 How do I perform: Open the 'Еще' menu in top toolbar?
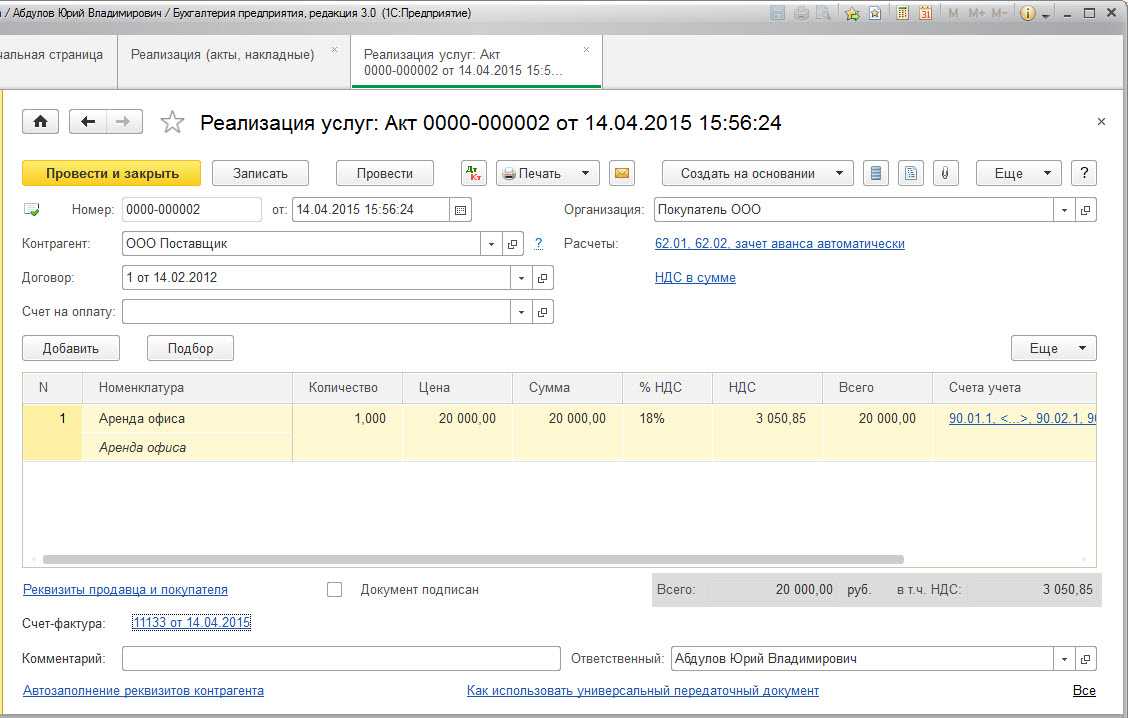tap(1018, 173)
